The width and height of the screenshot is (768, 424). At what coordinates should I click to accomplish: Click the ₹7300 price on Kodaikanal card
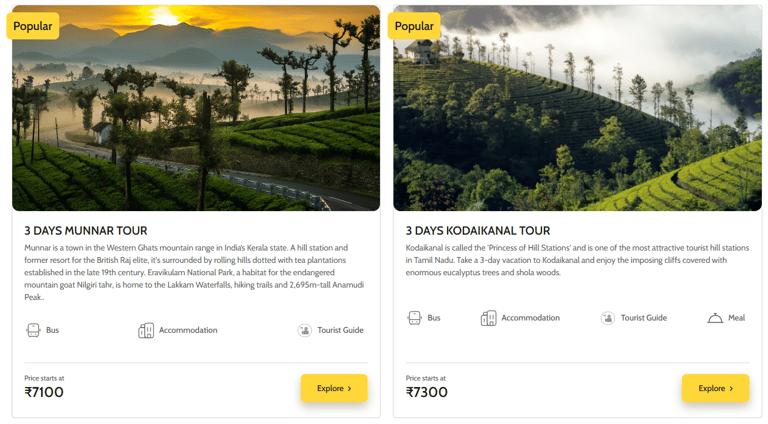427,392
